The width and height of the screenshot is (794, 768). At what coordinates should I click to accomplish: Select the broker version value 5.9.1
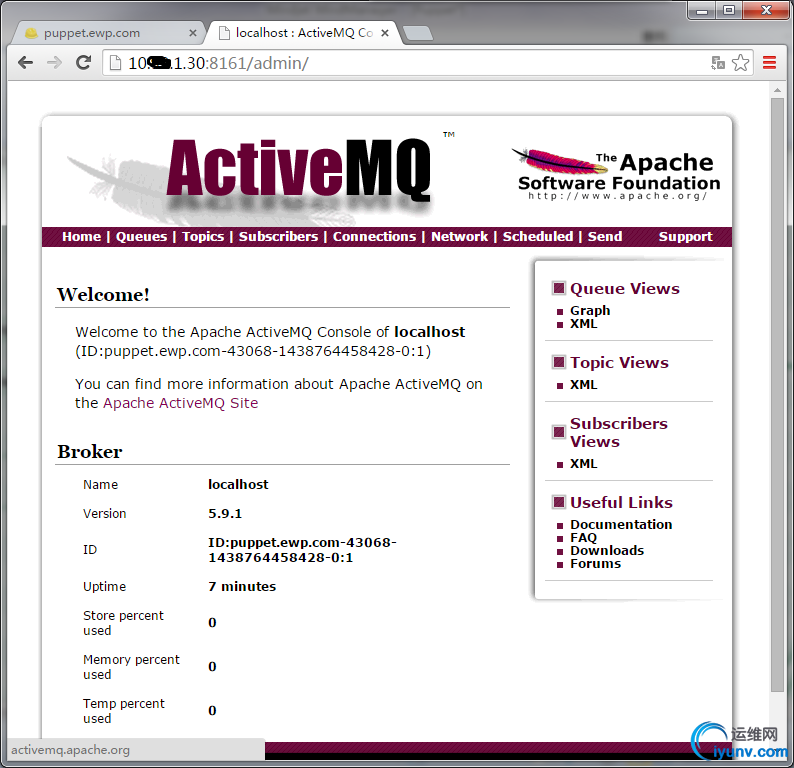pos(225,513)
